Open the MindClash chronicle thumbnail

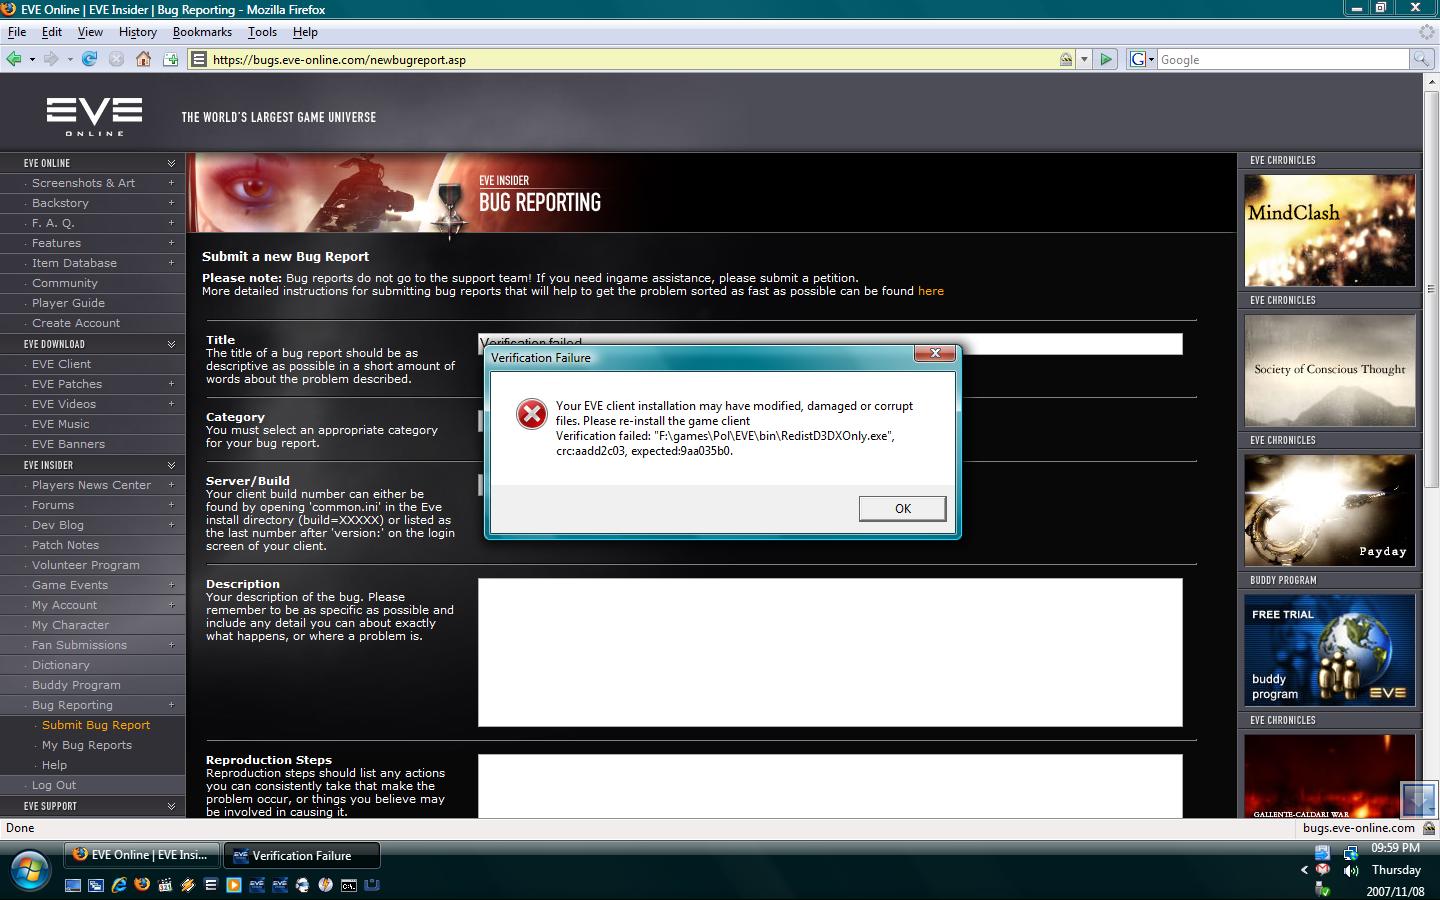1330,230
